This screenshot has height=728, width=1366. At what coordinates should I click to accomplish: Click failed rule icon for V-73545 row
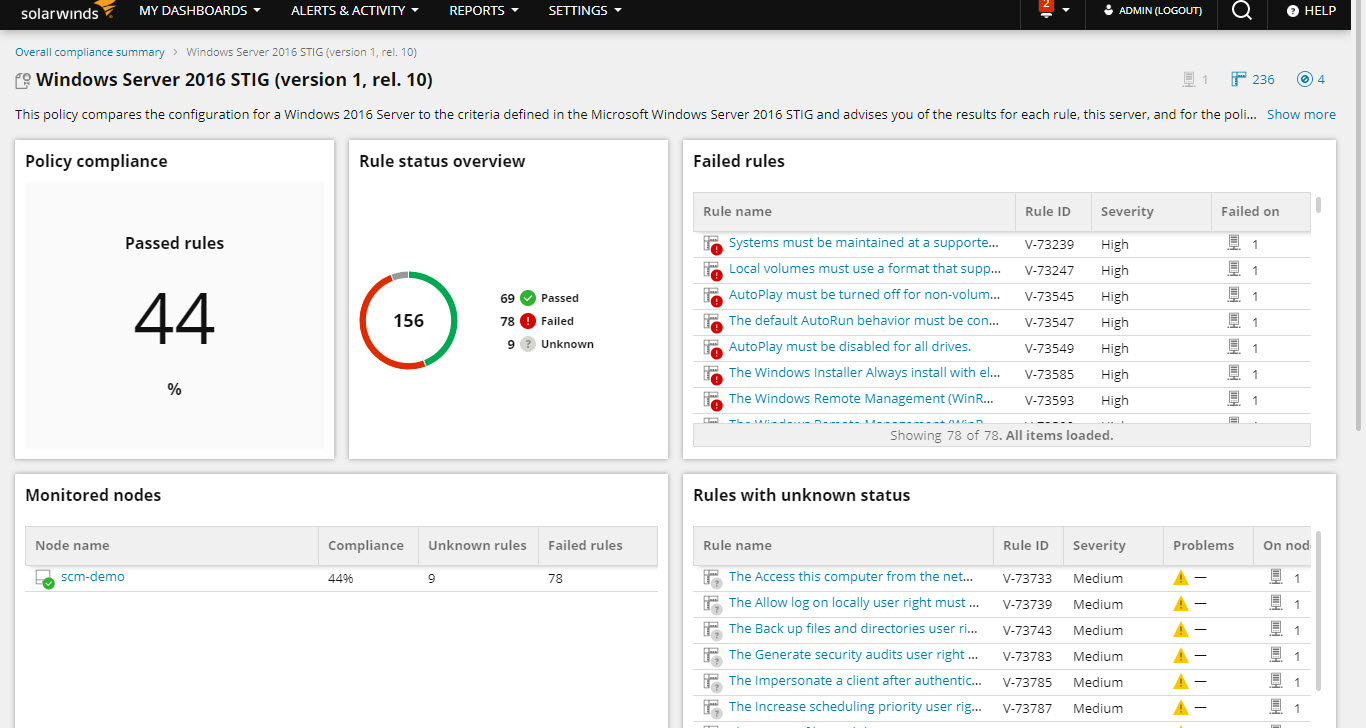click(x=712, y=297)
